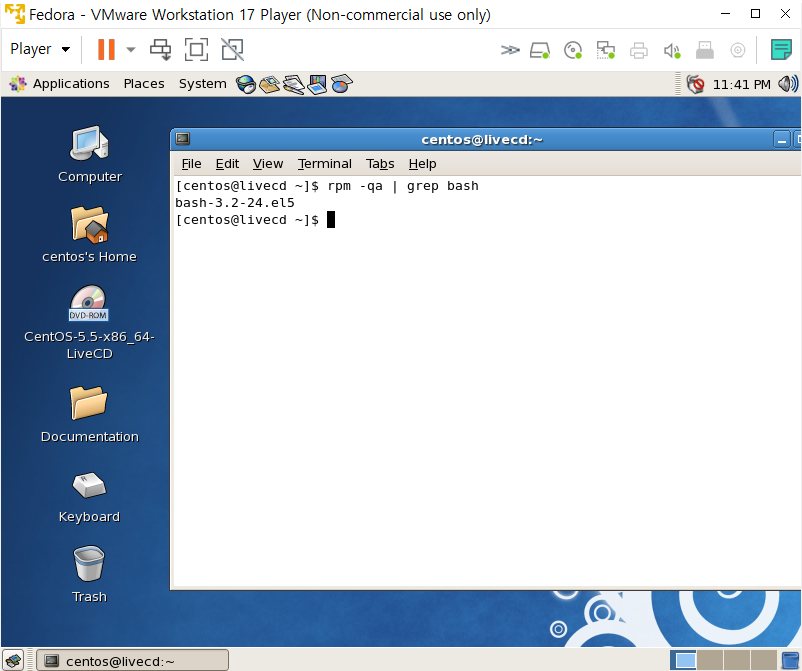Click the grayed-out camera device icon
Image resolution: width=802 pixels, height=671 pixels.
point(738,50)
